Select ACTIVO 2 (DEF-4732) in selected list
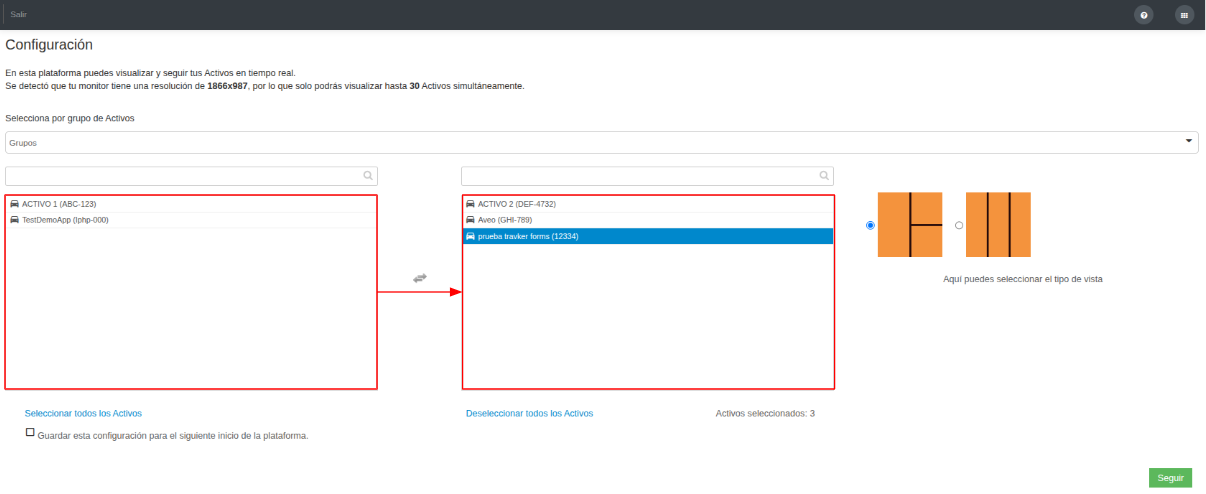The image size is (1206, 494). [x=648, y=204]
